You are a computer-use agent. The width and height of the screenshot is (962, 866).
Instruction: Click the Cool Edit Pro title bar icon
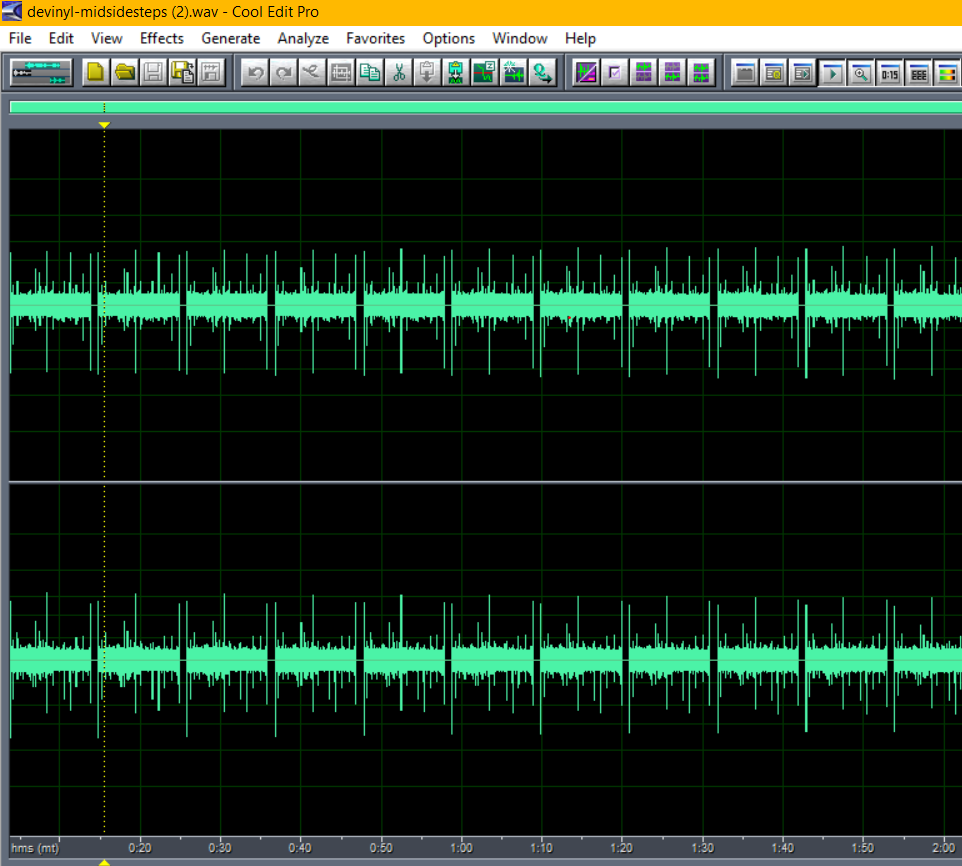pyautogui.click(x=12, y=12)
